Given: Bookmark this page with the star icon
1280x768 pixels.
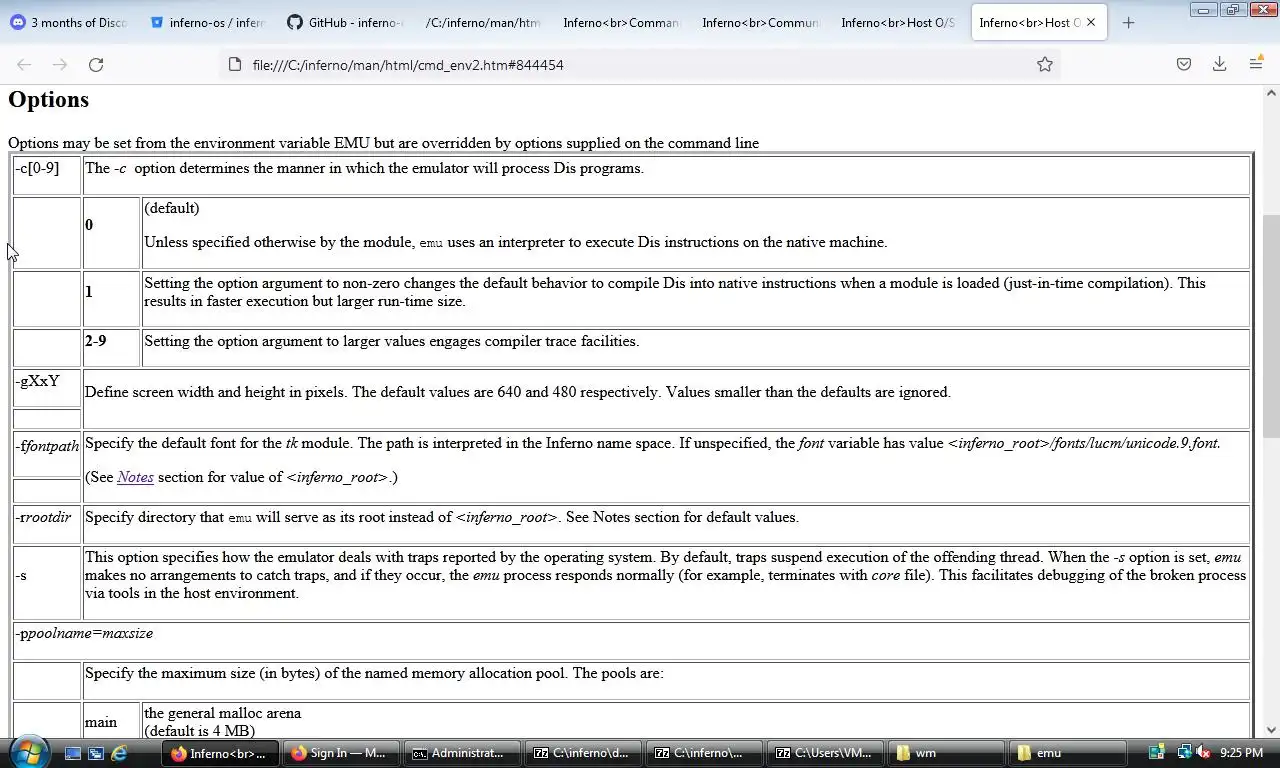Looking at the screenshot, I should pos(1044,64).
